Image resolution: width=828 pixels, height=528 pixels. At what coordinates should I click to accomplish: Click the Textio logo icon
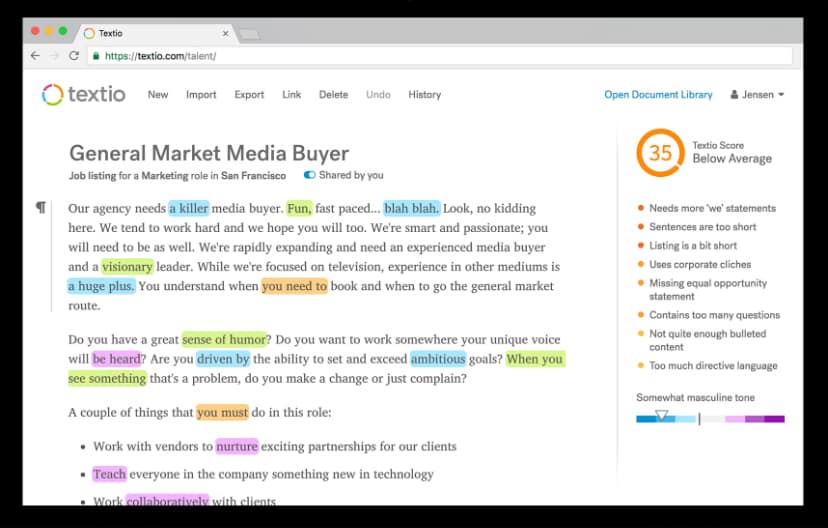pyautogui.click(x=52, y=95)
